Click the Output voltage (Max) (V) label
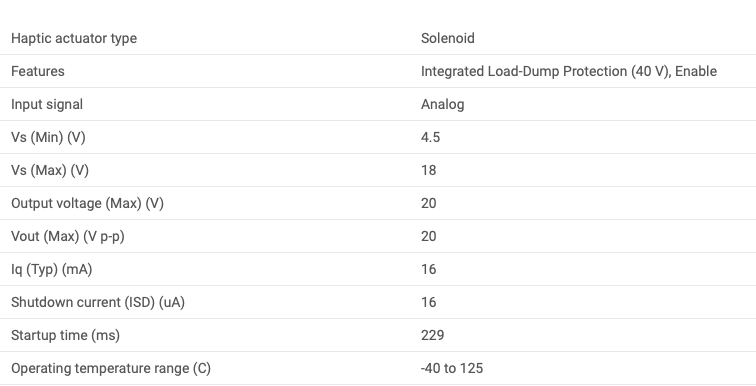The height and width of the screenshot is (386, 756). pos(87,203)
